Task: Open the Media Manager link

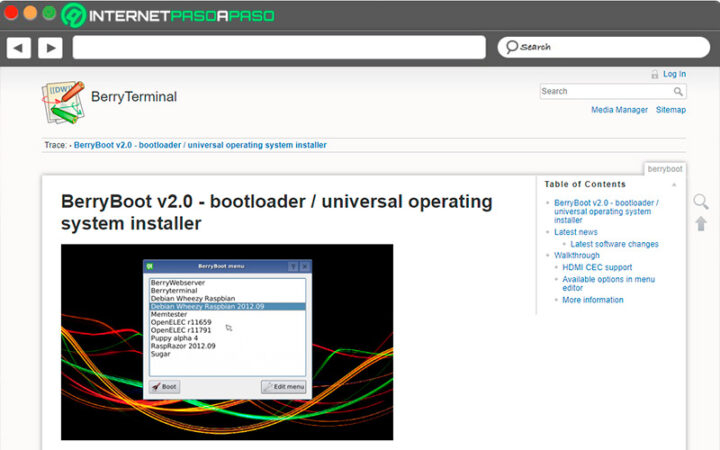Action: pyautogui.click(x=619, y=110)
